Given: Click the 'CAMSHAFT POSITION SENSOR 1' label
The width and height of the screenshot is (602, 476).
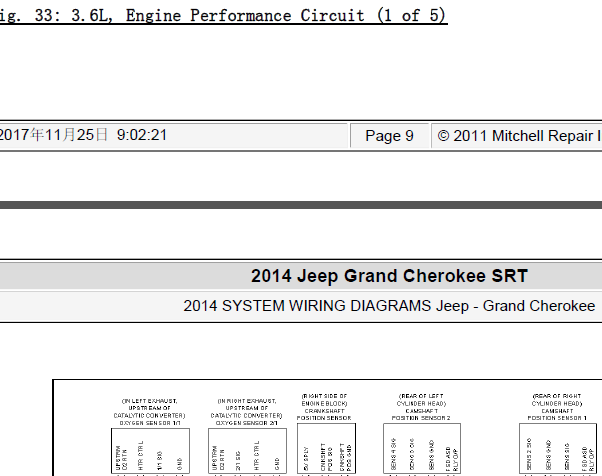Looking at the screenshot, I should point(557,414).
